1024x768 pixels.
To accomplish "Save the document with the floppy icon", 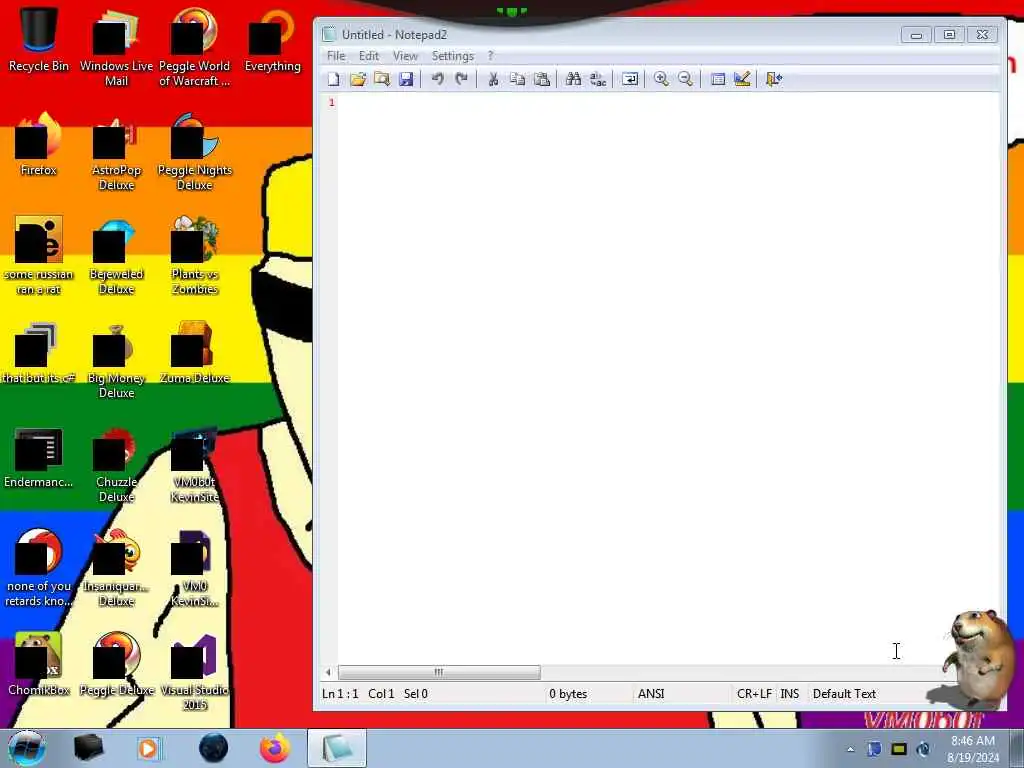I will [x=406, y=79].
